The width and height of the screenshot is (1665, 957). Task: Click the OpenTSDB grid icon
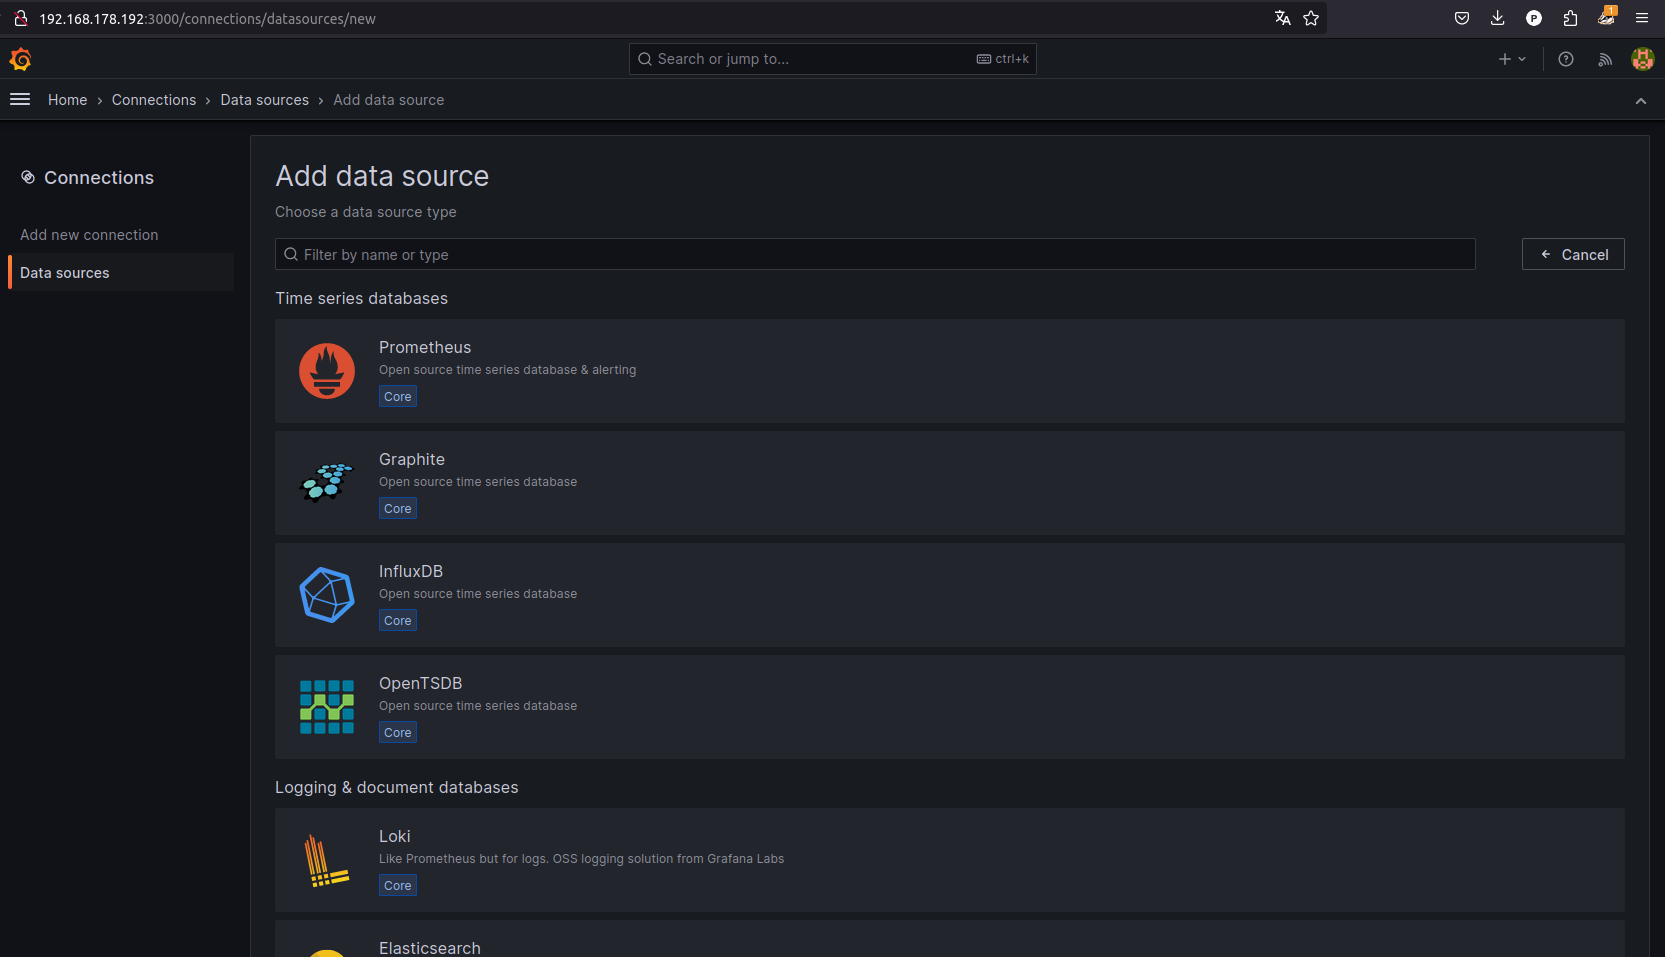[327, 707]
